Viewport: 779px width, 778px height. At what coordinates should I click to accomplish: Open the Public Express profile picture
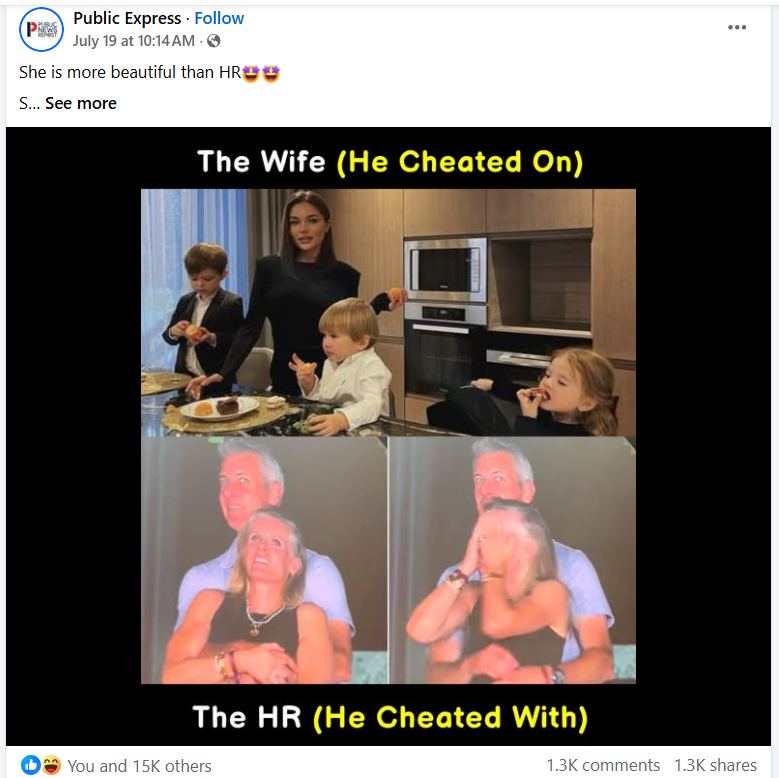click(x=41, y=29)
